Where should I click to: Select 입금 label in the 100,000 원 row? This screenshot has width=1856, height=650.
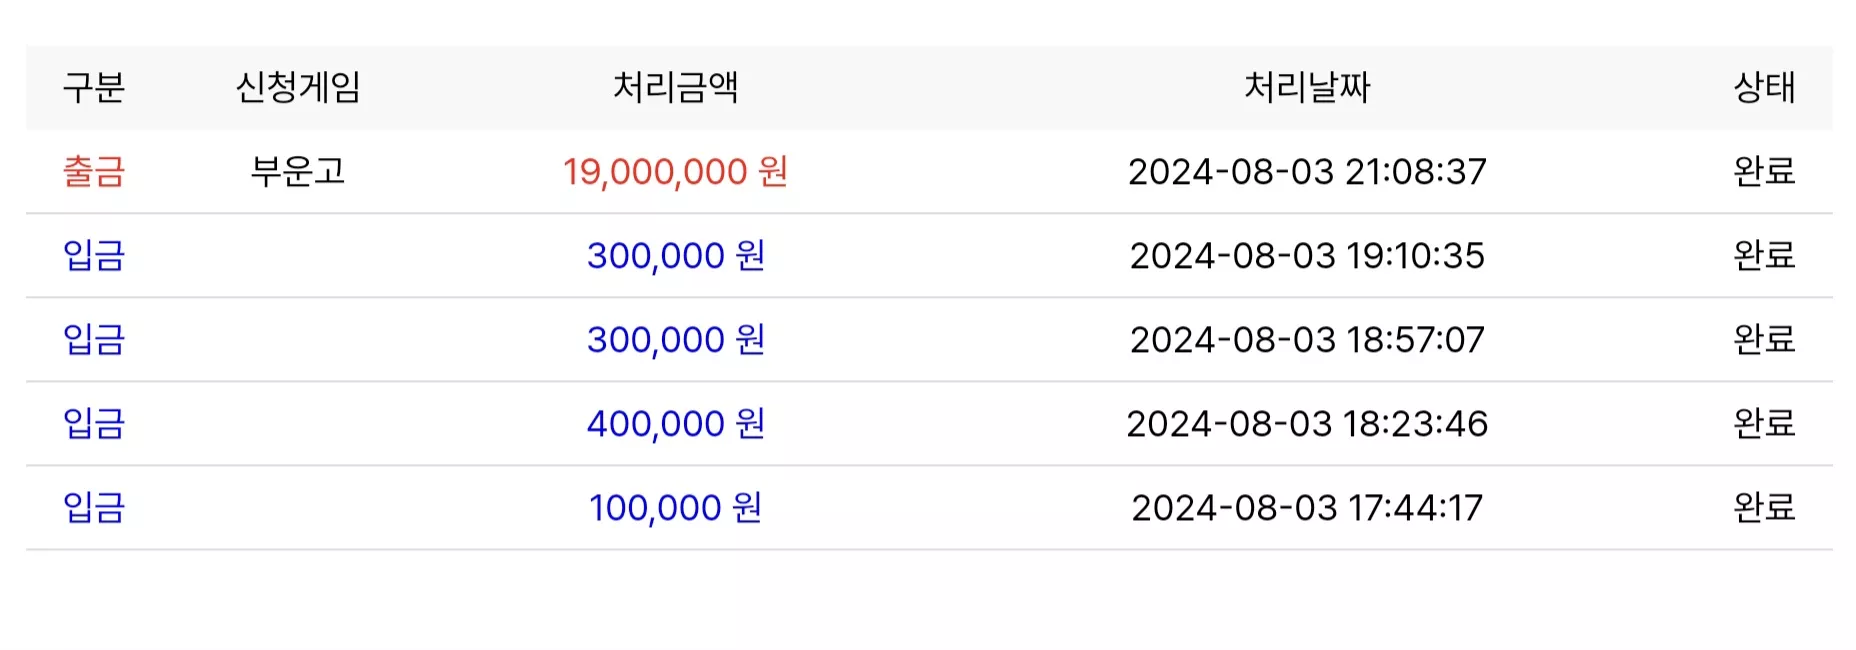point(94,508)
